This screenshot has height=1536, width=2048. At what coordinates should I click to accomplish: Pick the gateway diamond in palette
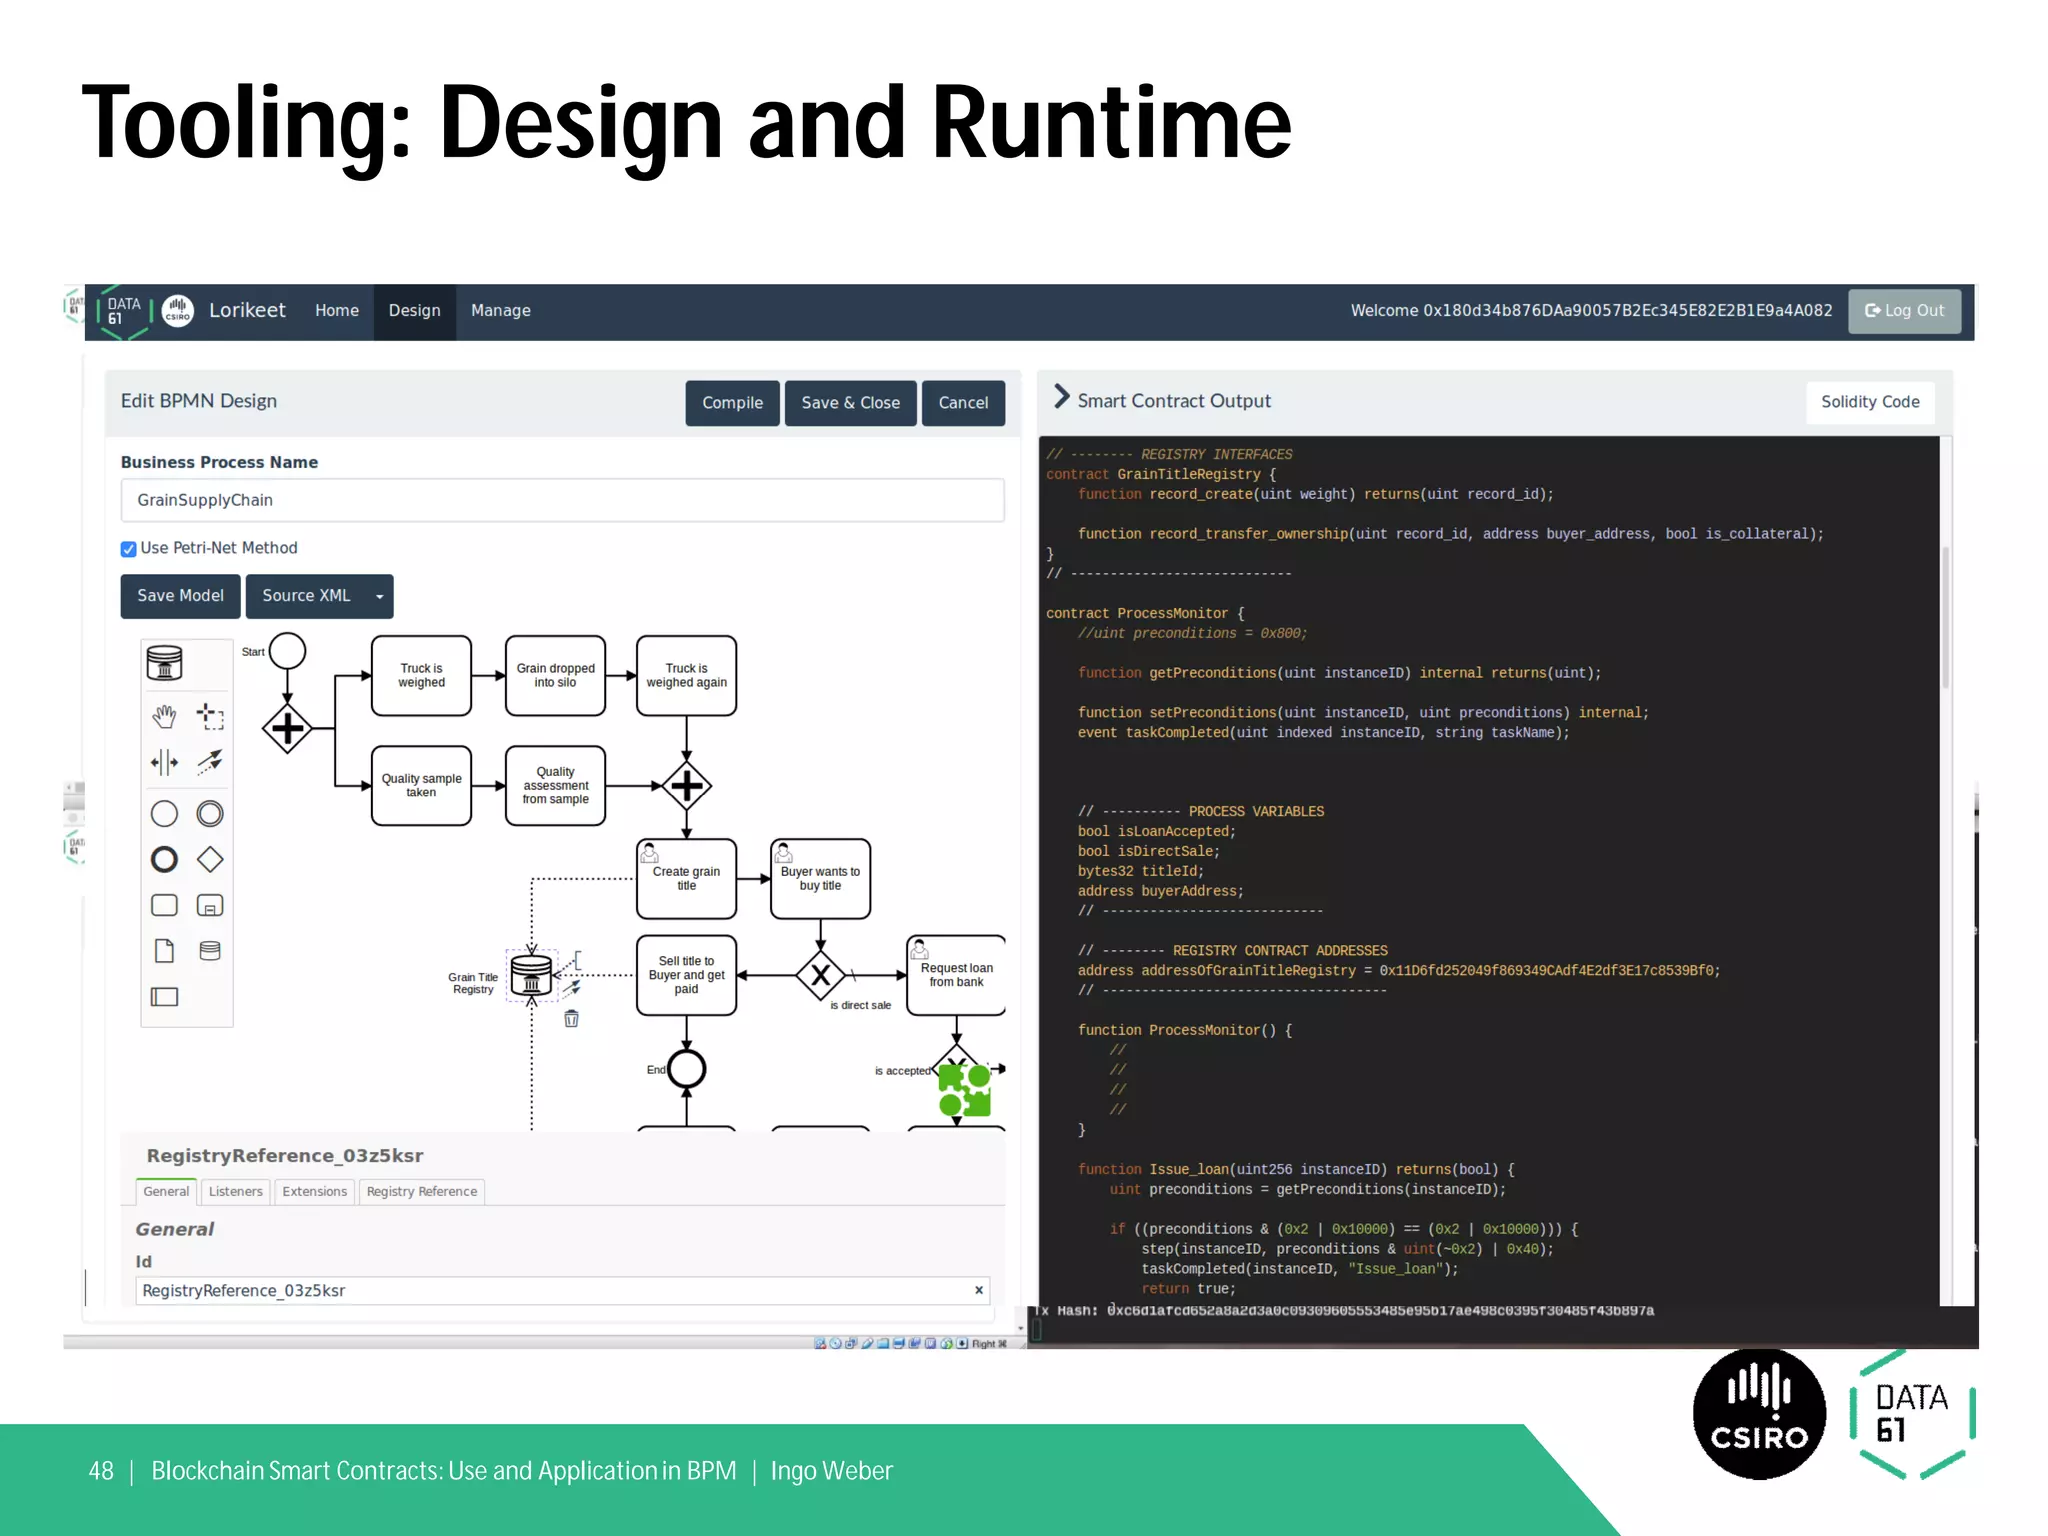[210, 860]
